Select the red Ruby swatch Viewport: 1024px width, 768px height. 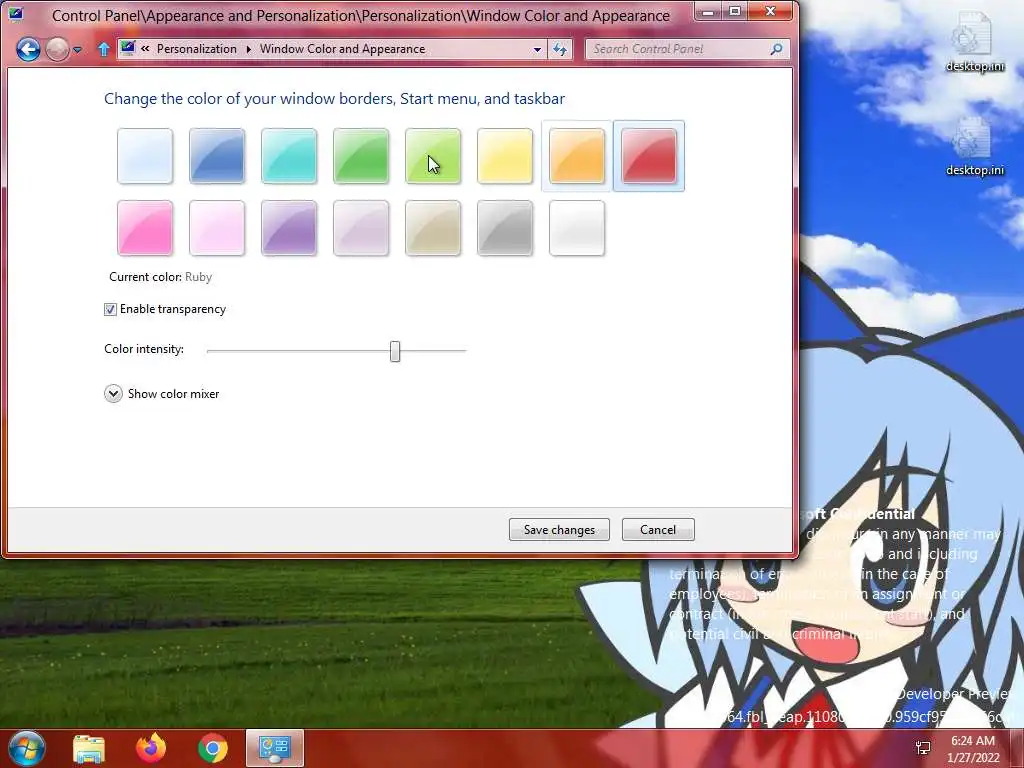648,156
